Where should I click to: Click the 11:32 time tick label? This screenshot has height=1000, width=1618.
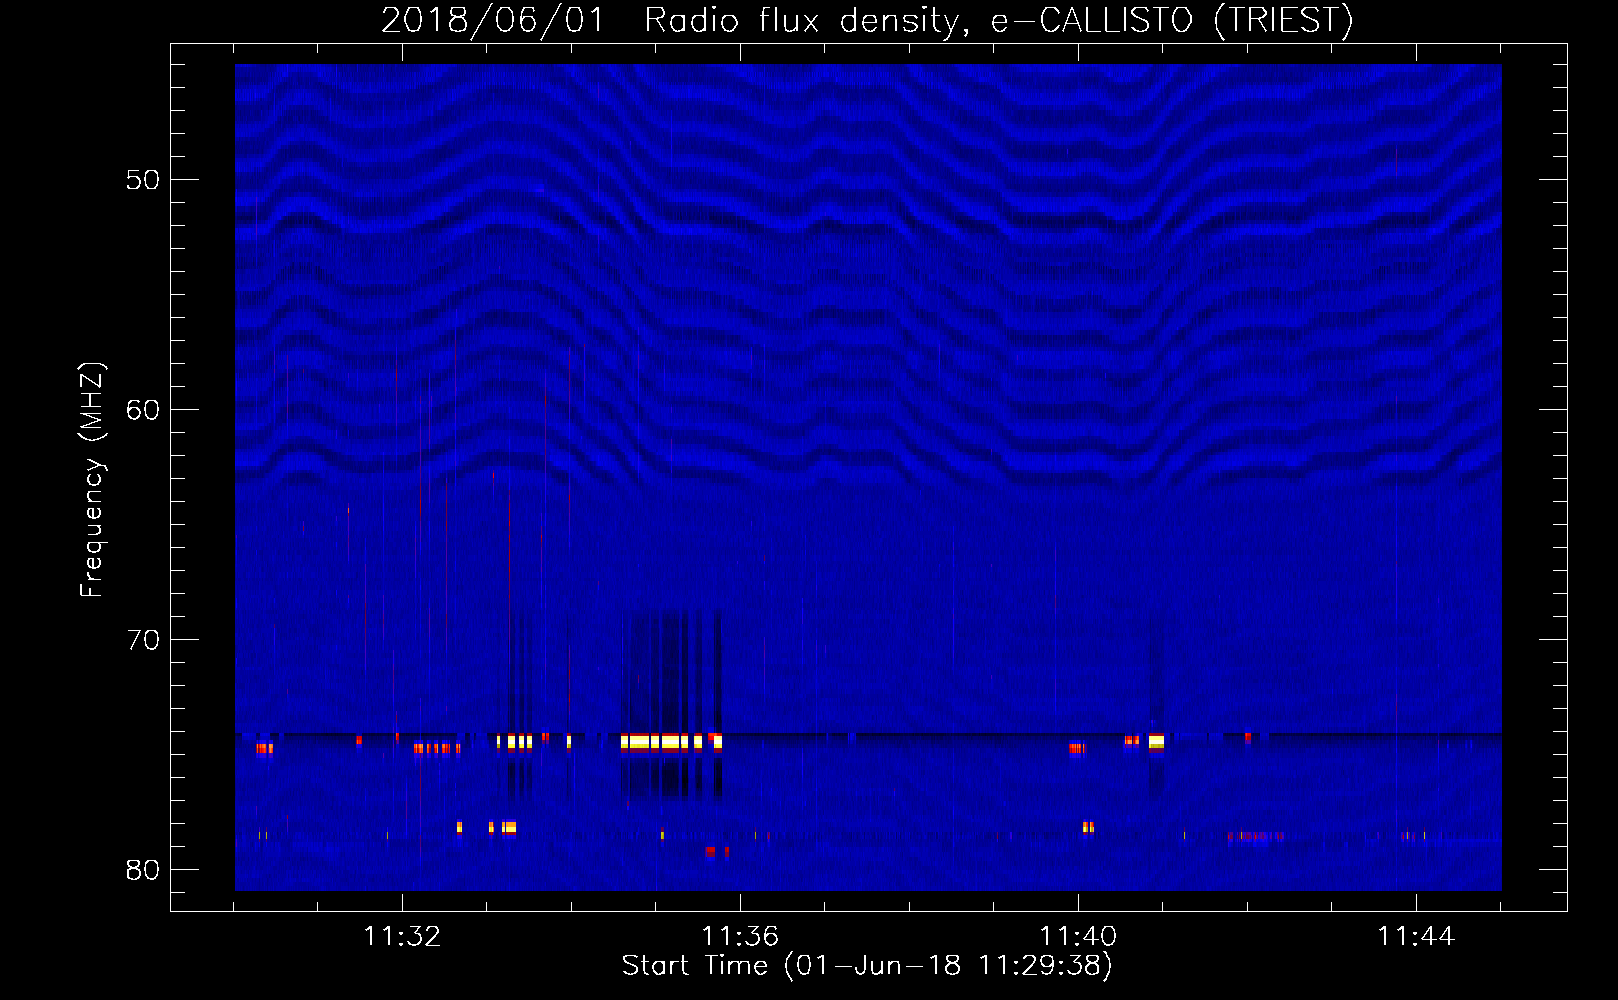(402, 937)
